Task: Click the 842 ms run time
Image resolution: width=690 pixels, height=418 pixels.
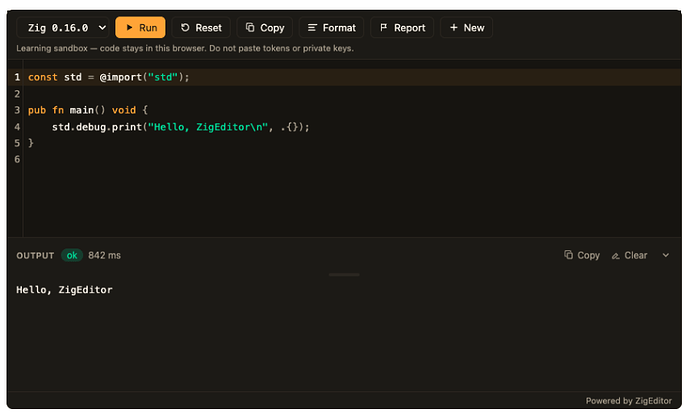Action: 104,256
